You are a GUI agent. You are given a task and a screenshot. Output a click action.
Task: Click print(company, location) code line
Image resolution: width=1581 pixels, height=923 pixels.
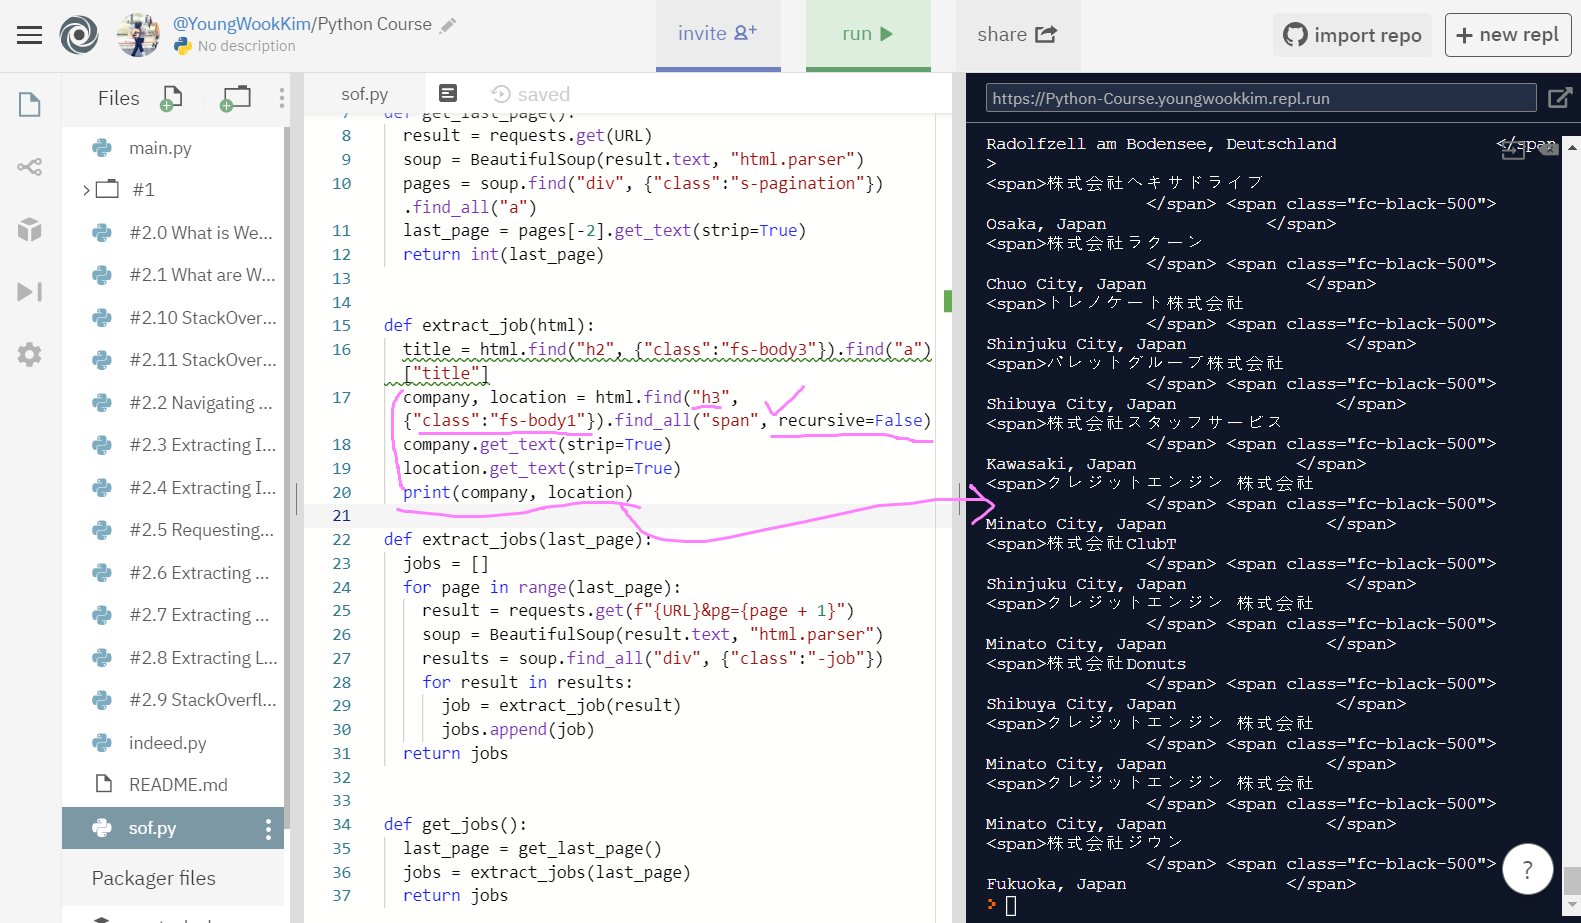click(x=518, y=492)
